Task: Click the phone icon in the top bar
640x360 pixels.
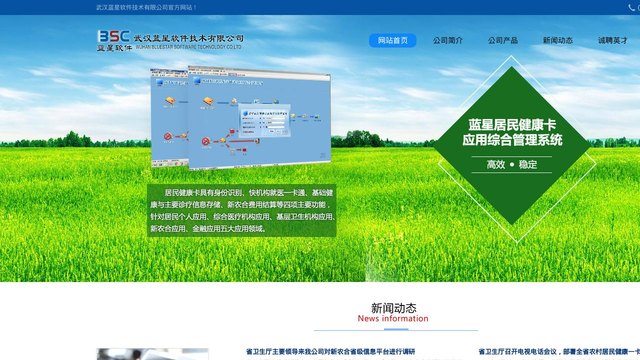Action: 632,7
